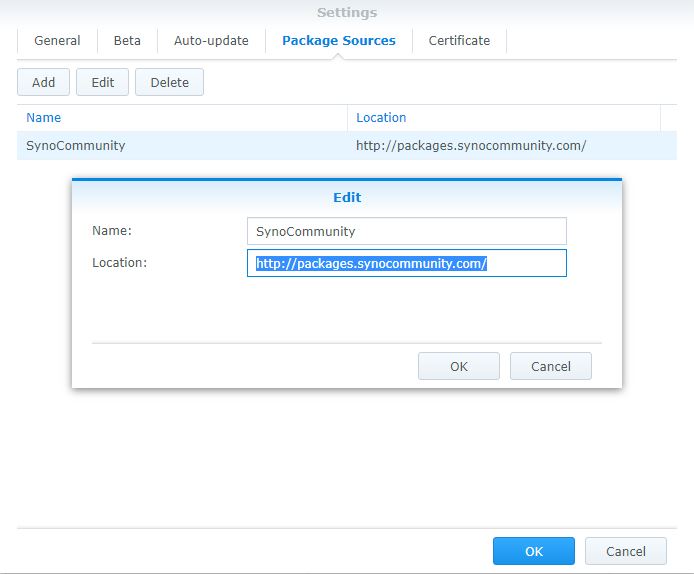Sort by the Location column header
694x574 pixels.
(x=504, y=118)
